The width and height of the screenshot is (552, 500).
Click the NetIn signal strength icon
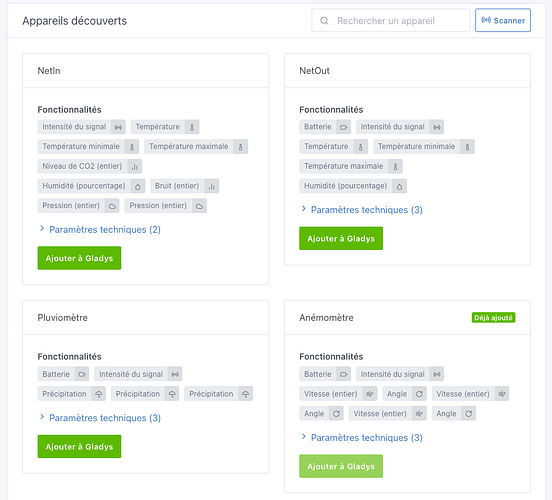click(x=118, y=127)
